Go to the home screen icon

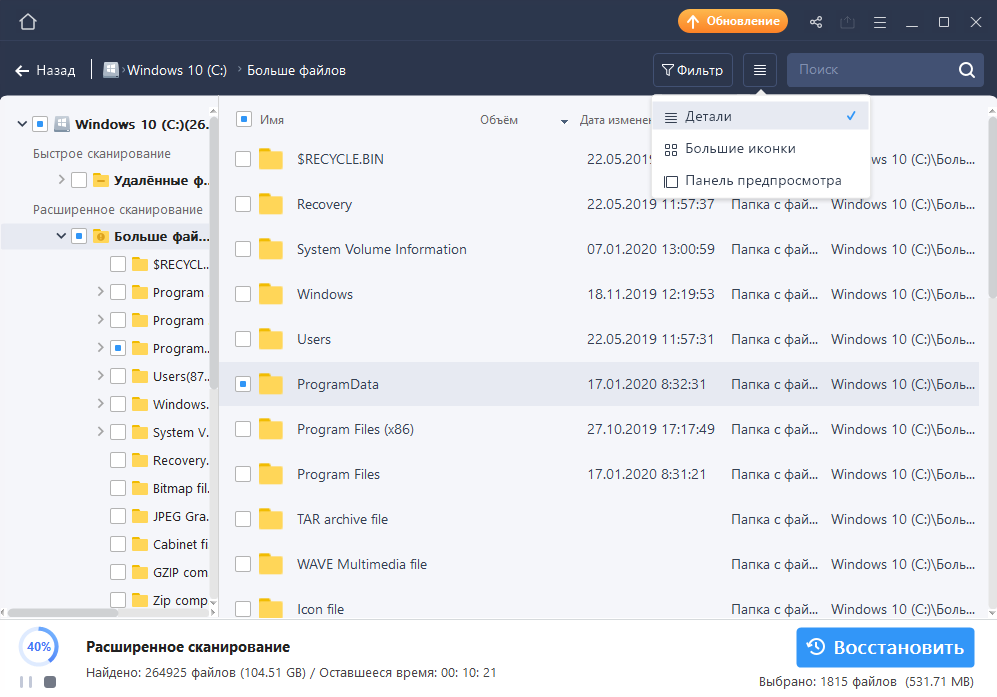click(28, 22)
